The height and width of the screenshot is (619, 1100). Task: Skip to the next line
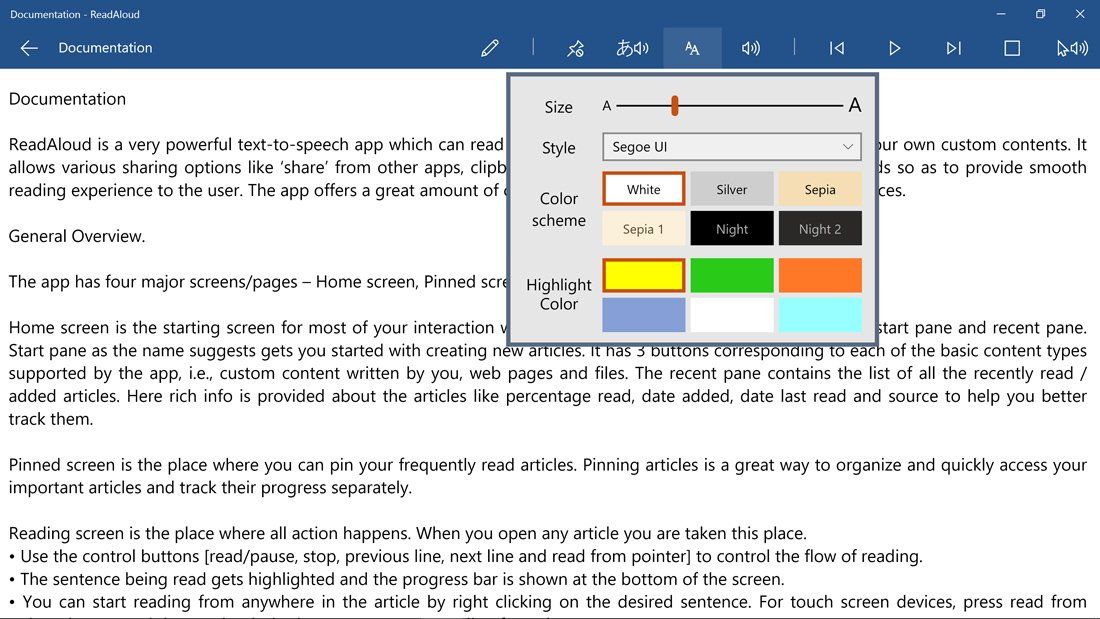(x=953, y=47)
